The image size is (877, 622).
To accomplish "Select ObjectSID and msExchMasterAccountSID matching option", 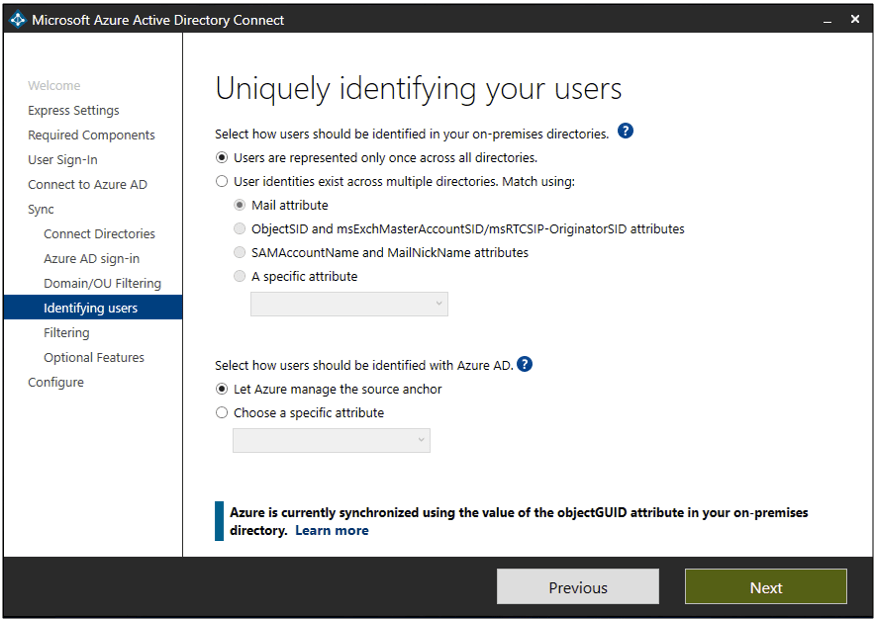I will coord(240,229).
